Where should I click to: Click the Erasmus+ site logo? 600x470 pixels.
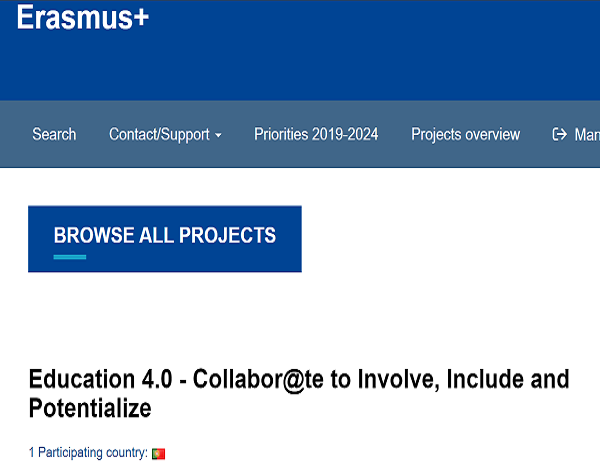pos(82,17)
